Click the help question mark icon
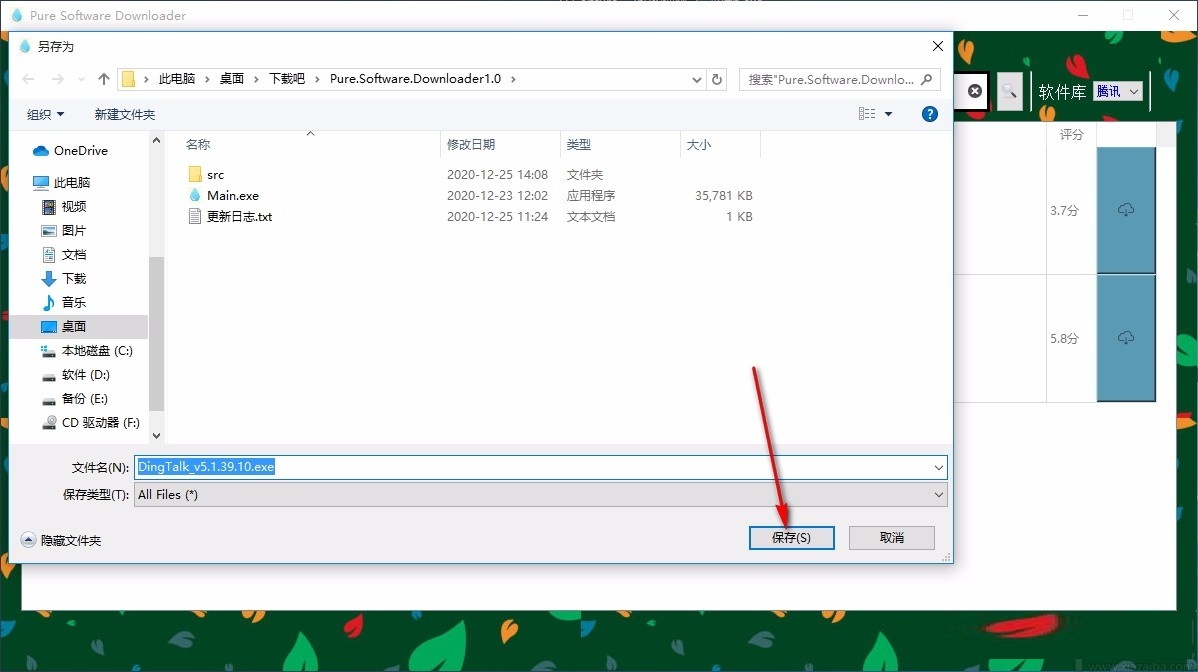The height and width of the screenshot is (672, 1198). tap(929, 113)
